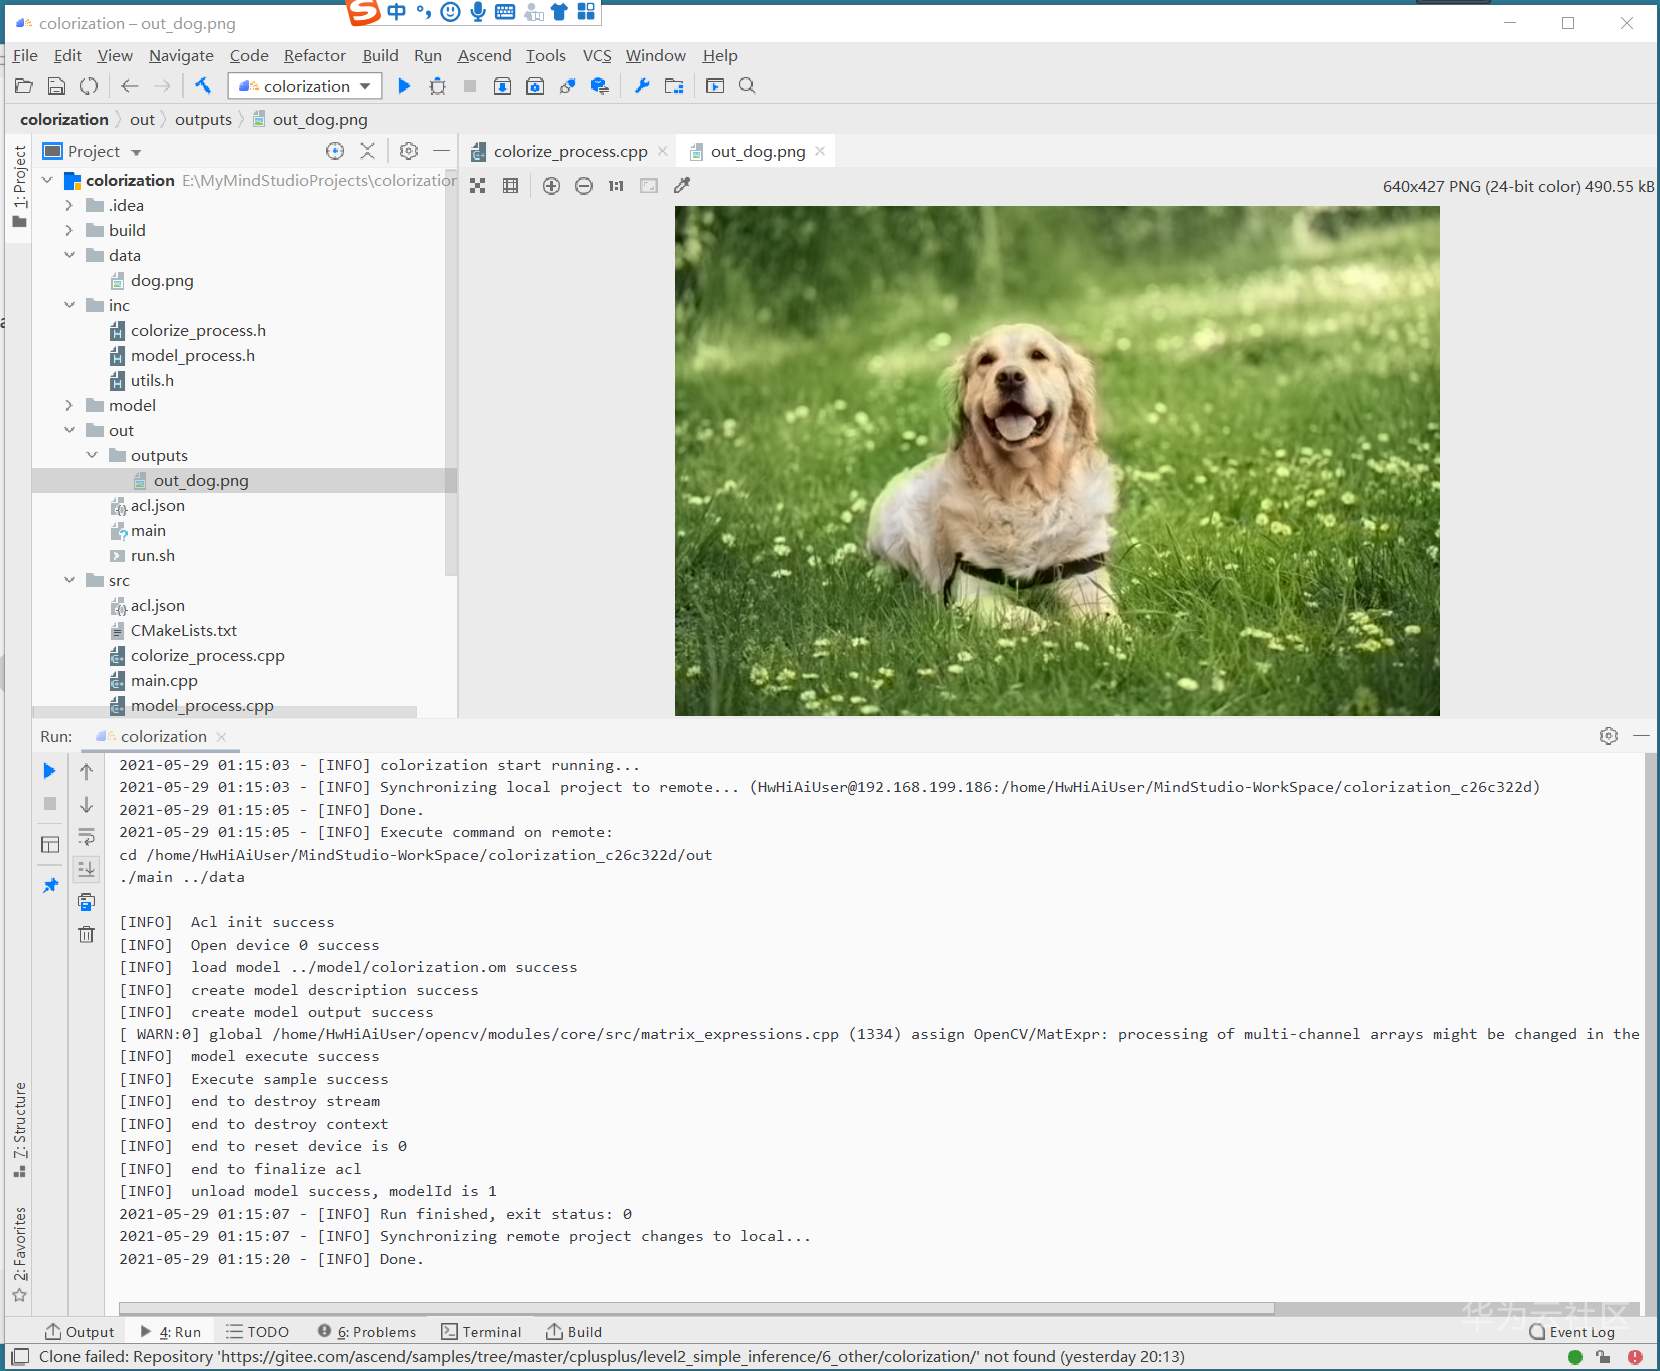Open settings with the blue wrench icon
The width and height of the screenshot is (1660, 1371).
point(642,86)
